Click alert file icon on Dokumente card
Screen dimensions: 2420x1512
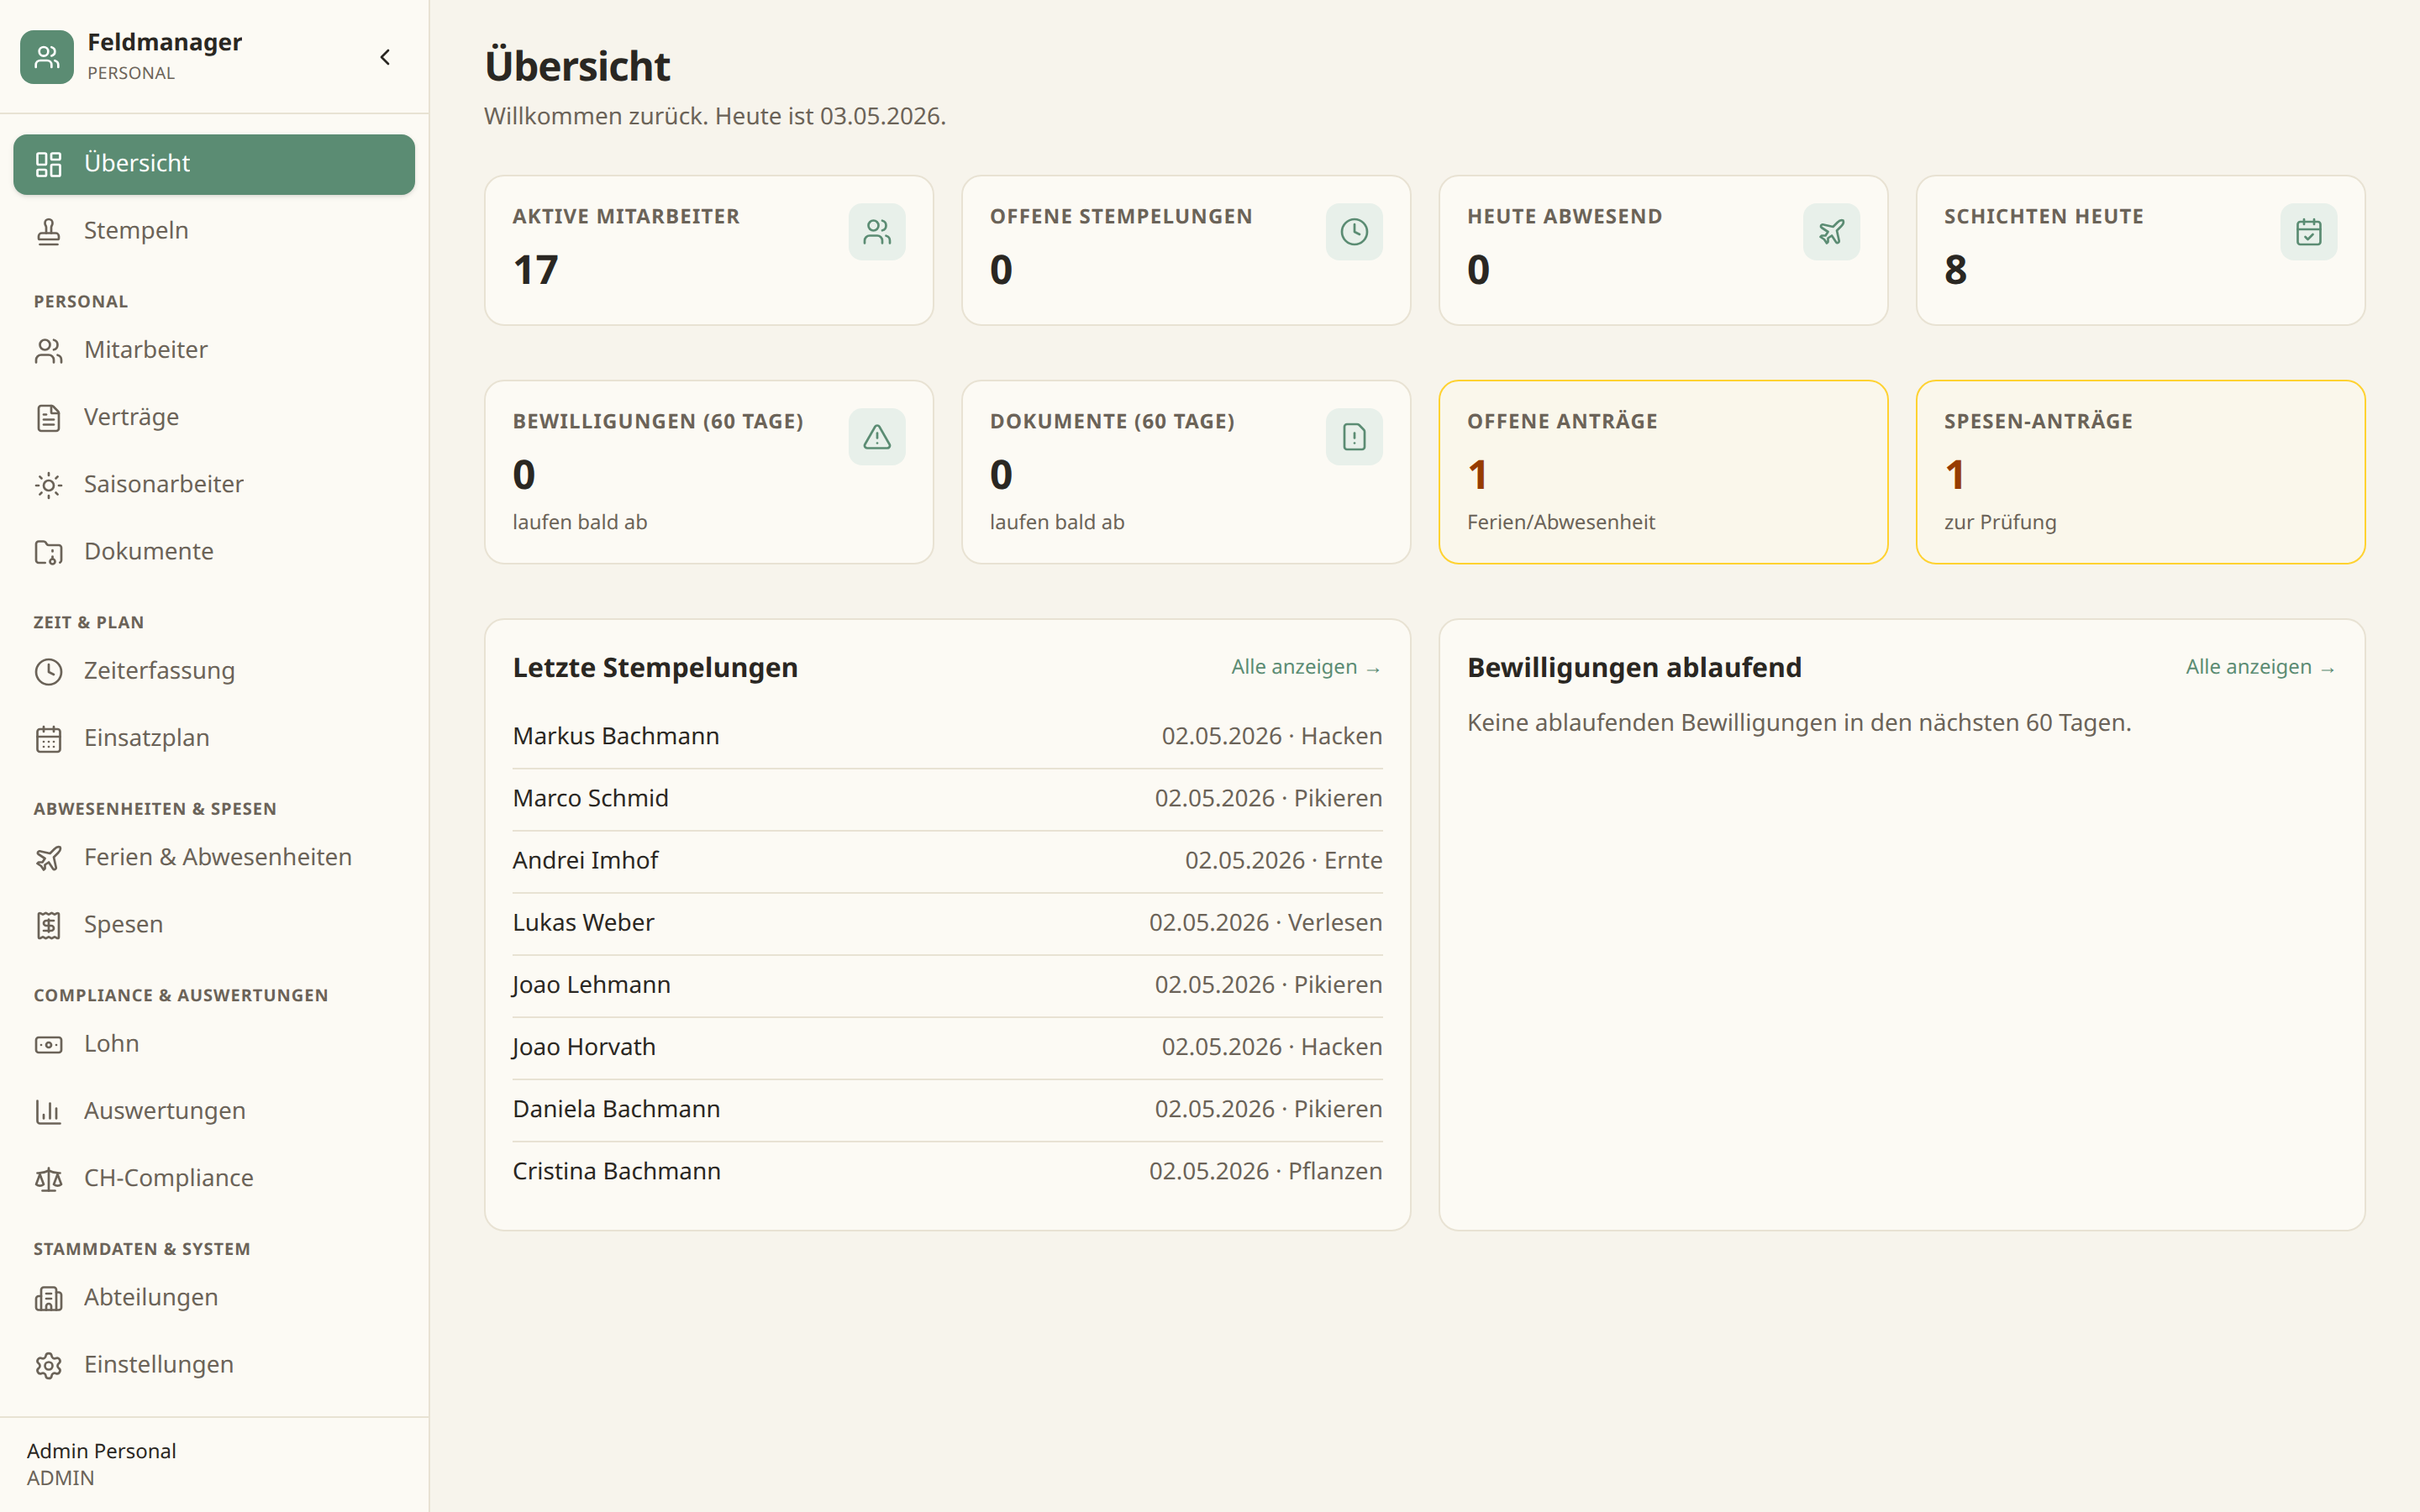tap(1354, 437)
